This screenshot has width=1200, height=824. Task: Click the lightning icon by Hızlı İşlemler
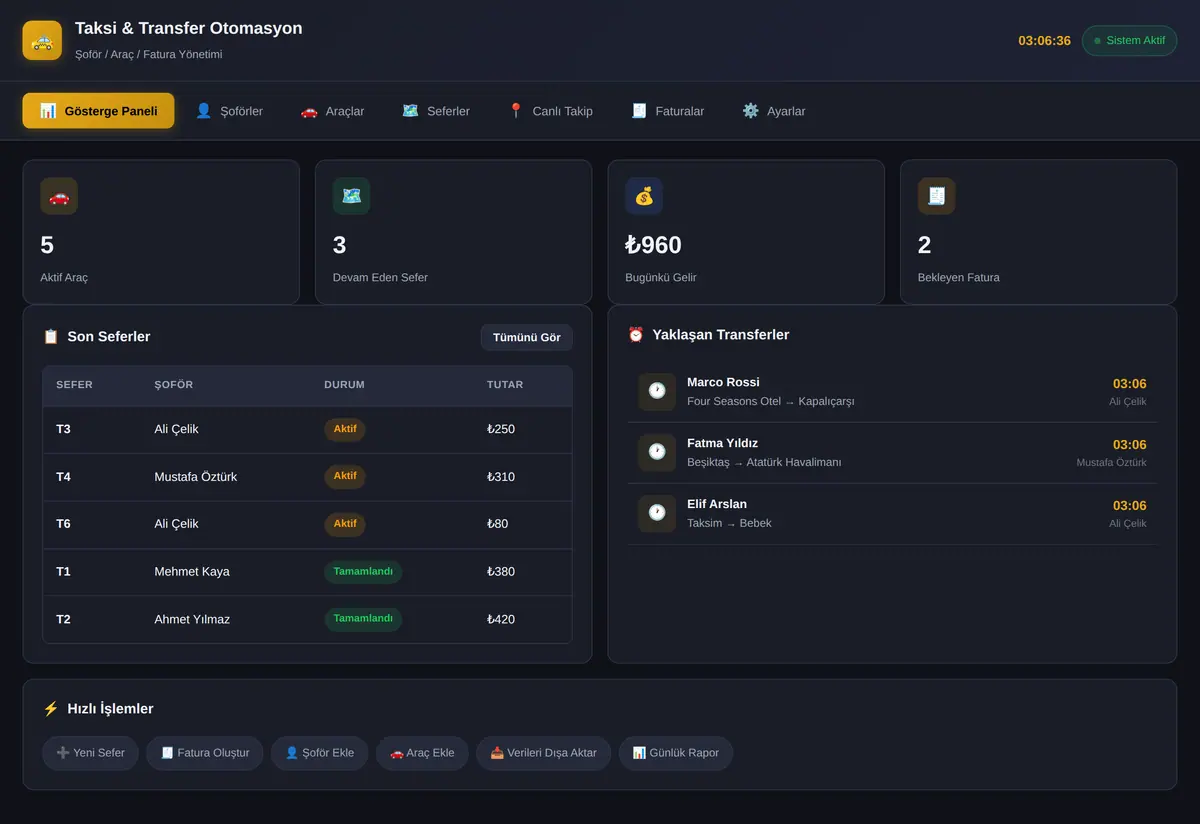click(51, 709)
